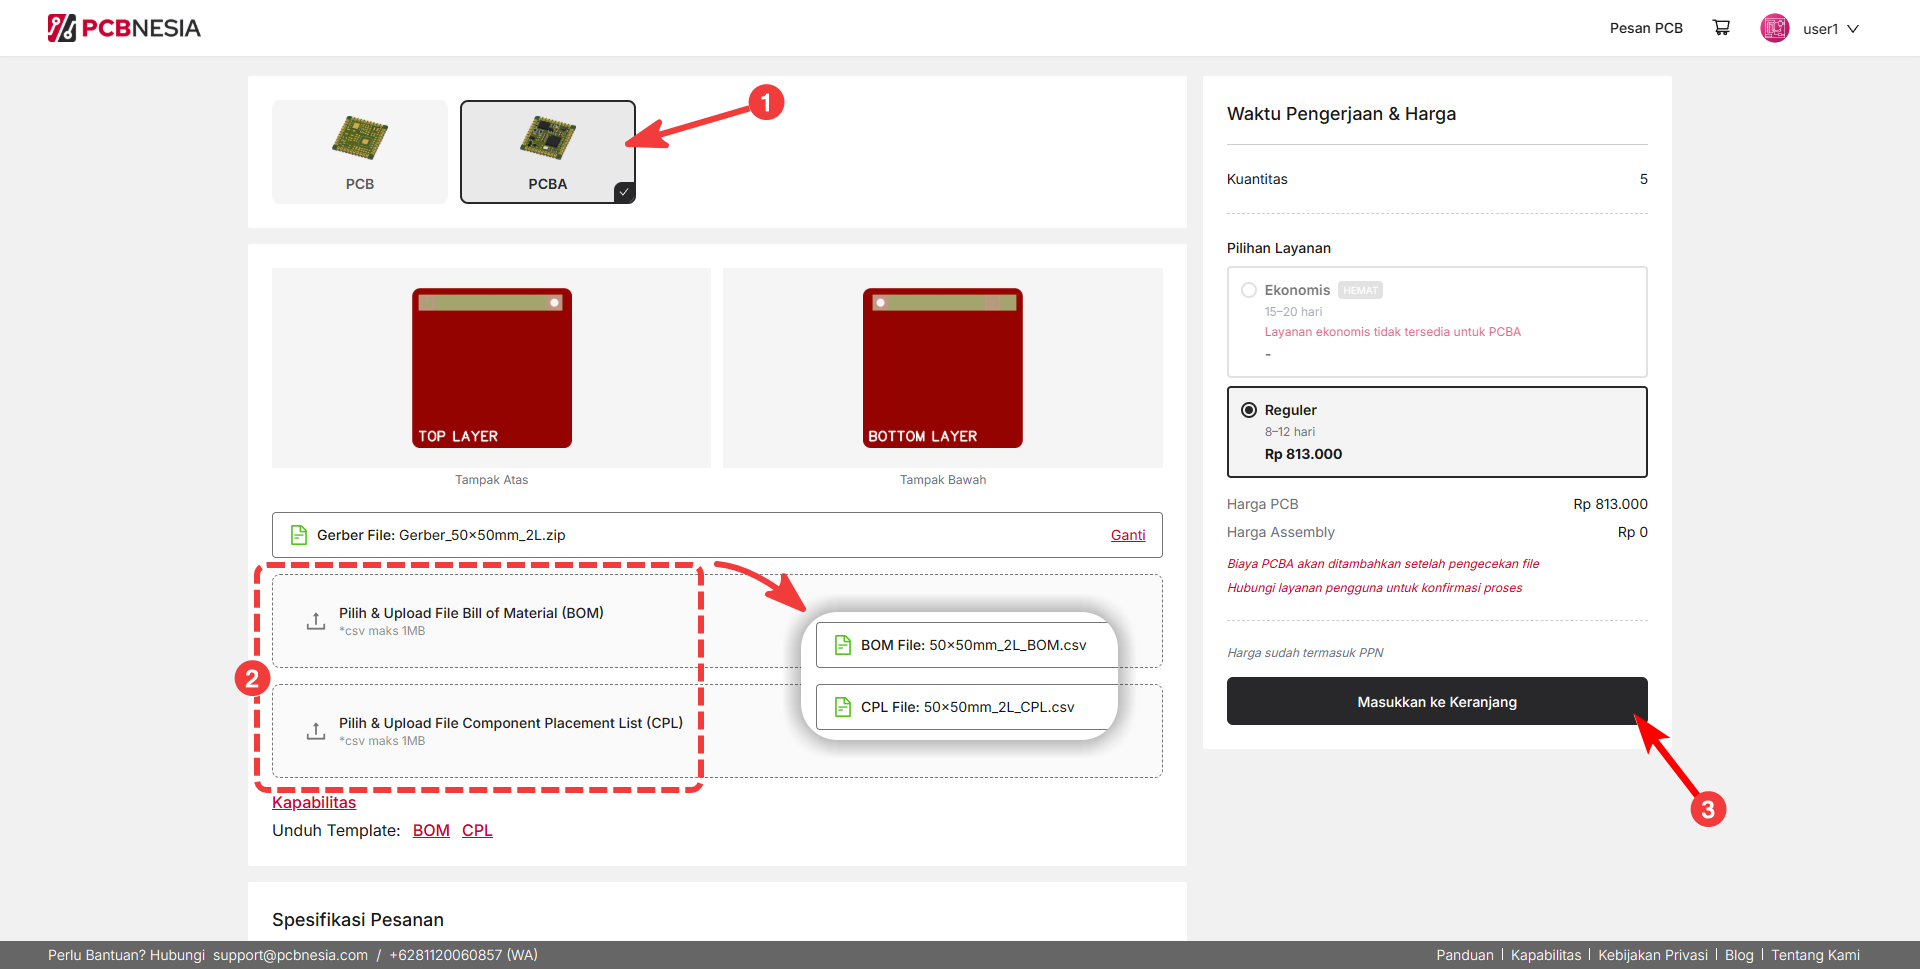Open Kapabilitas in the footer
1920x969 pixels.
point(1546,955)
